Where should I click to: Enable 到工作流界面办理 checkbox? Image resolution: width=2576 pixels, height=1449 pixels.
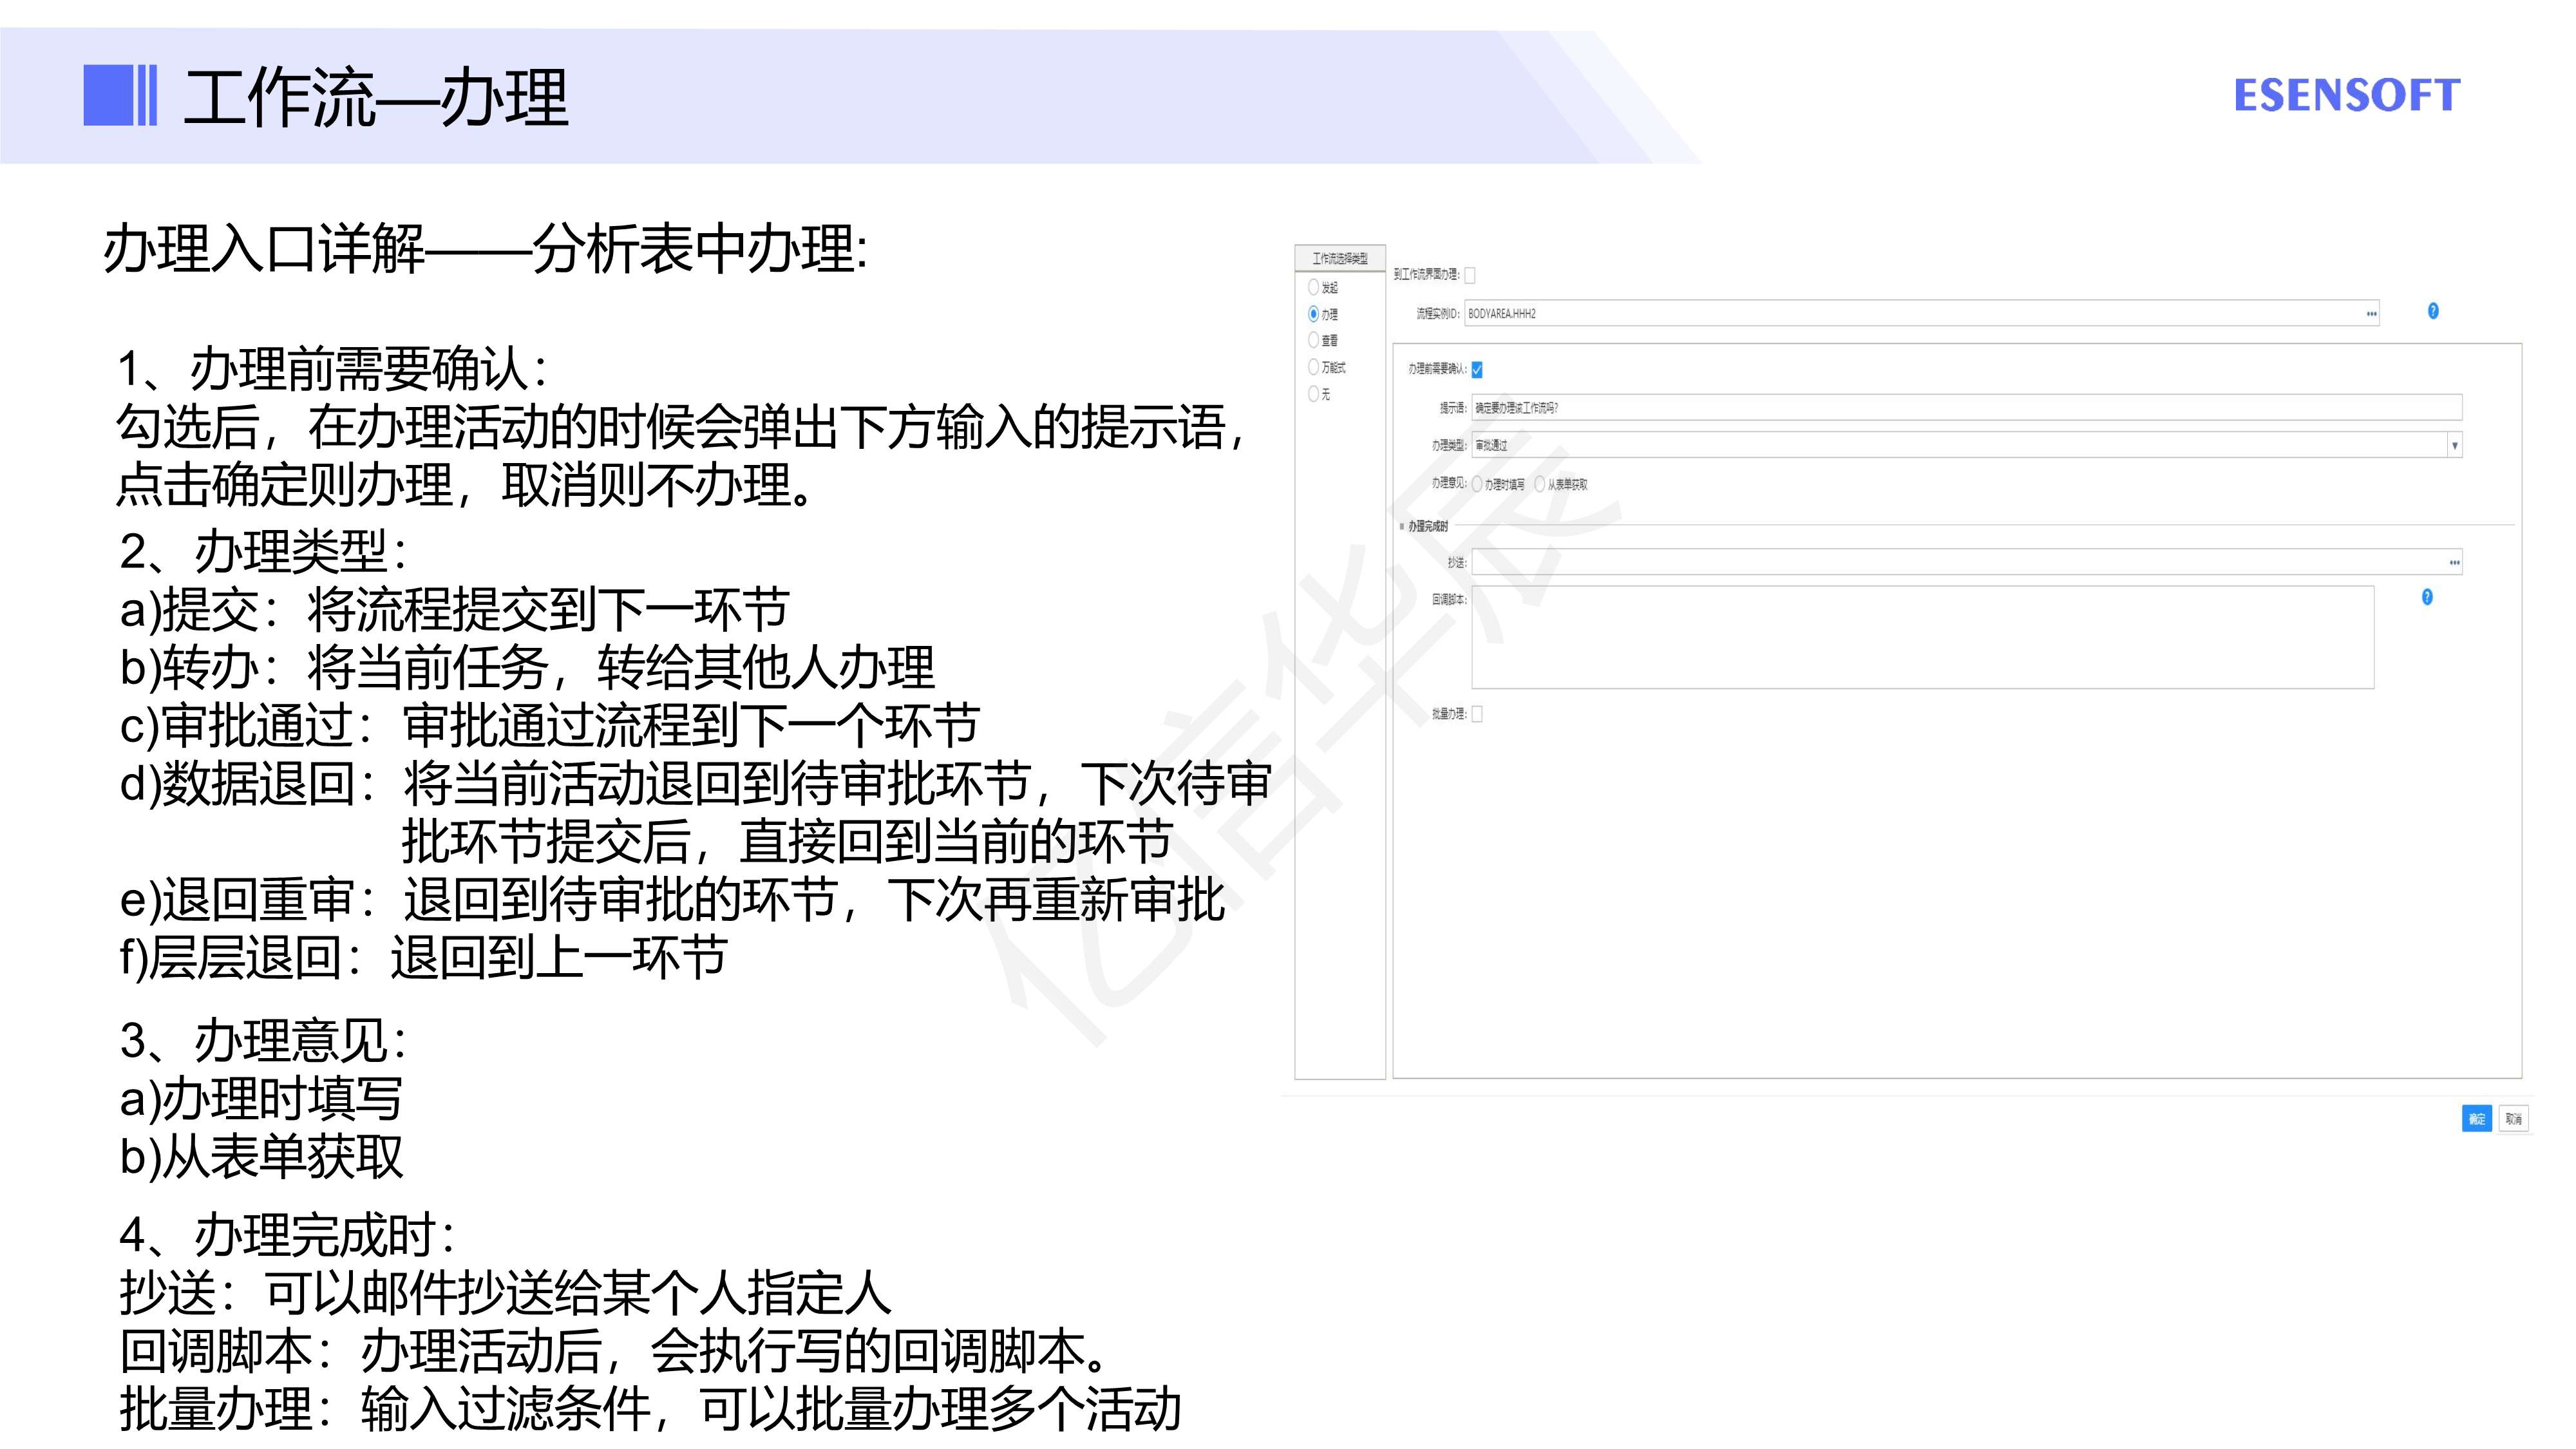pos(1470,275)
